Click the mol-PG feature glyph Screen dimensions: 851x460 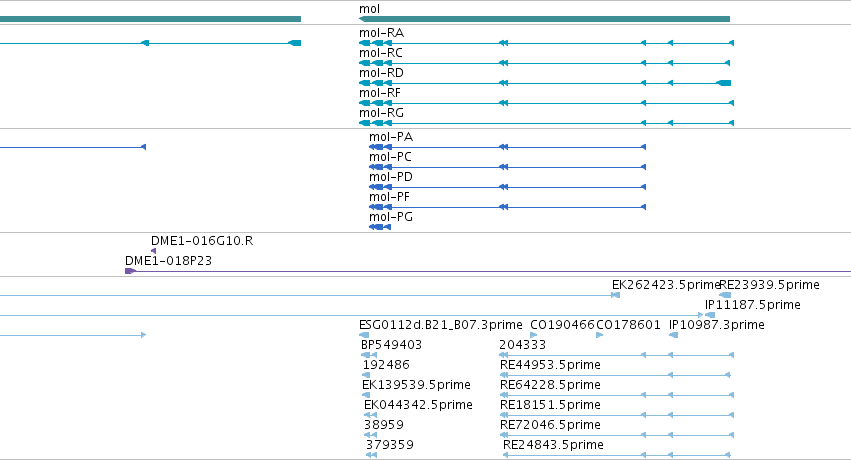point(380,227)
